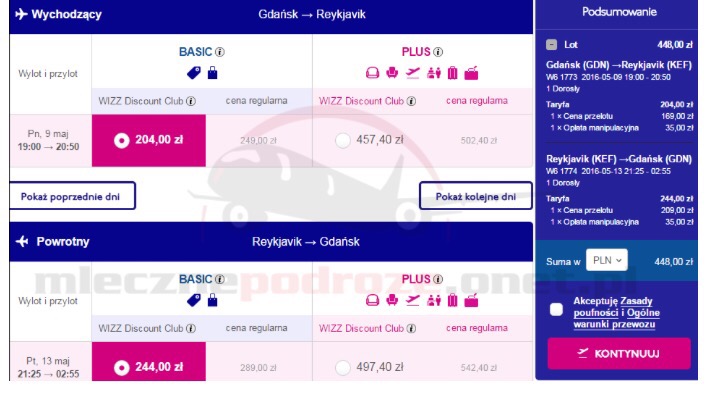
Task: Click the price tag icon under outbound BASIC
Action: tap(194, 73)
